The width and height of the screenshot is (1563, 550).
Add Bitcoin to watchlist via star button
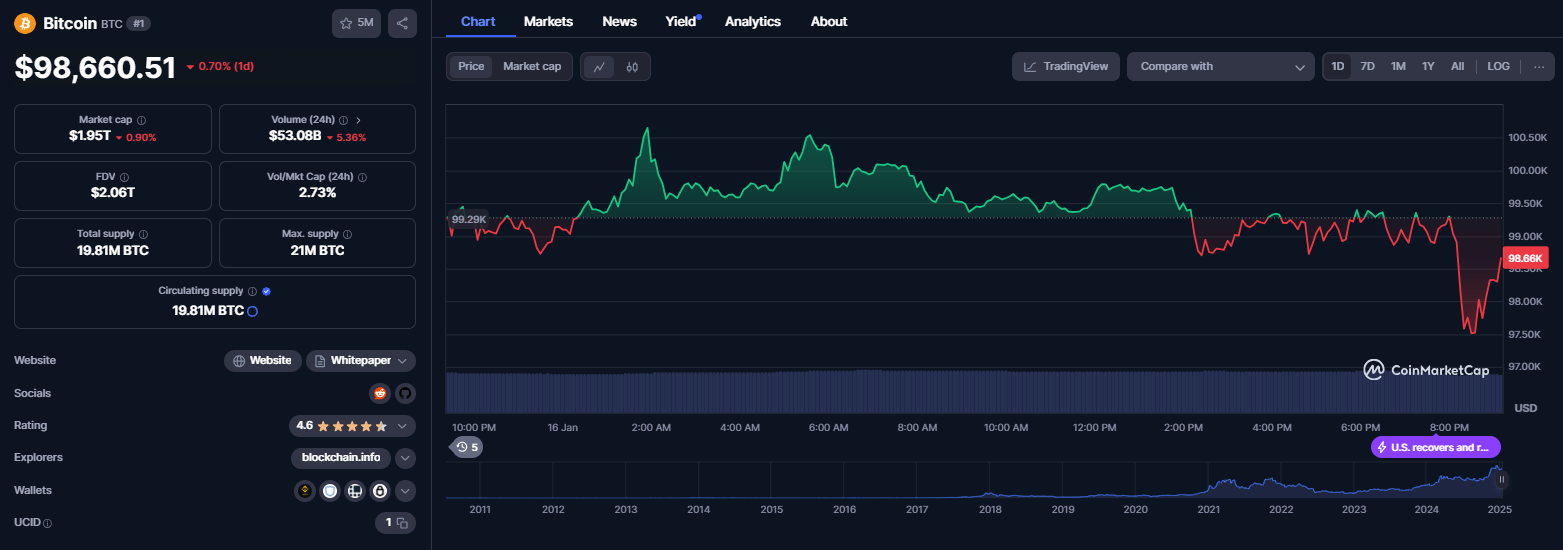coord(356,23)
